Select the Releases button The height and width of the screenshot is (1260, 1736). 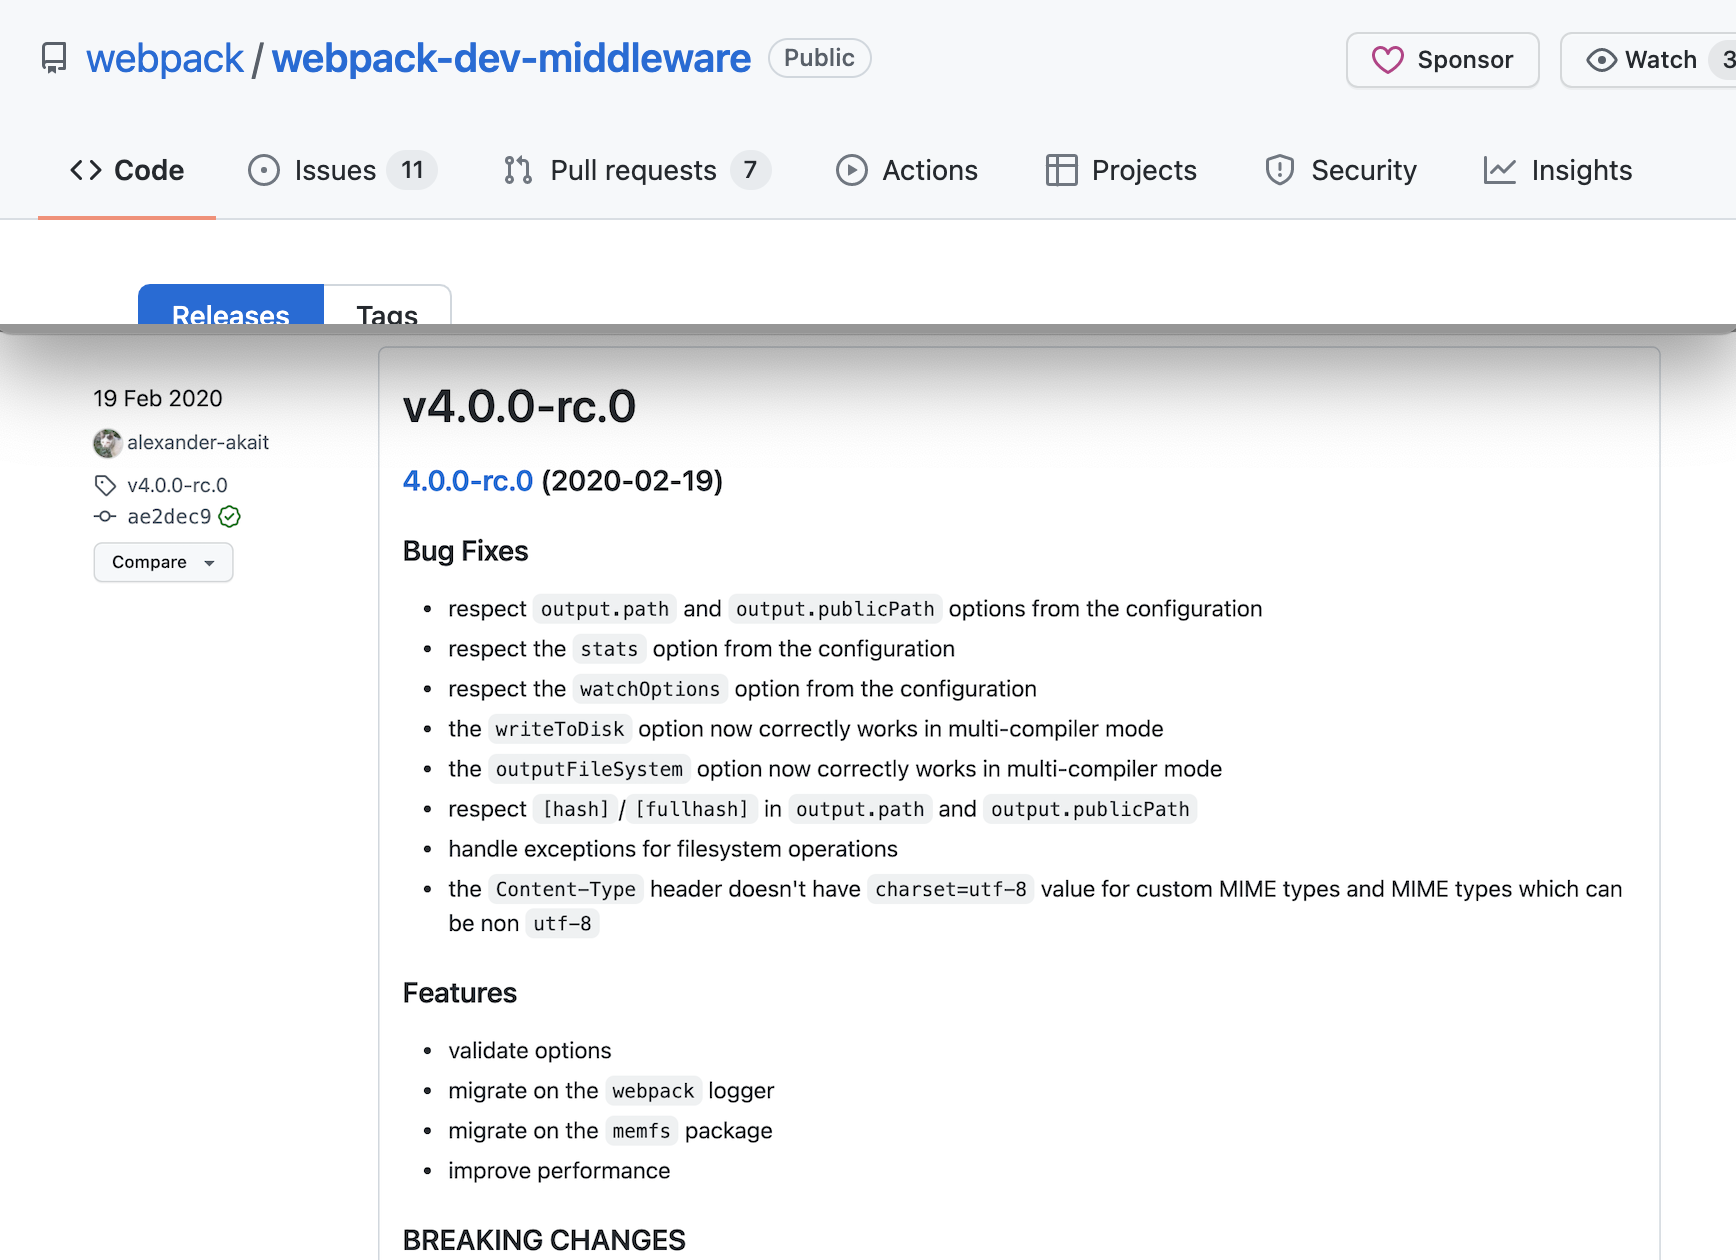coord(231,305)
